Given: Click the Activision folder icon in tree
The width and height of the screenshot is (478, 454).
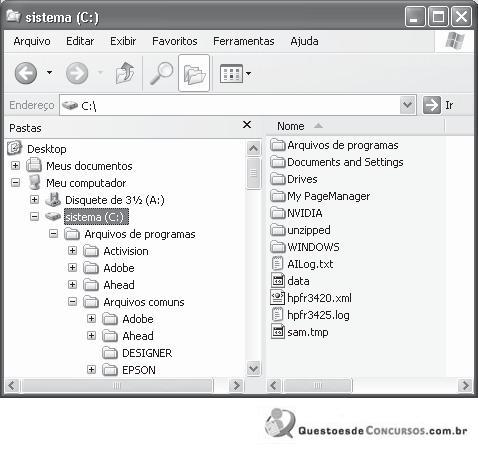Looking at the screenshot, I should pyautogui.click(x=91, y=251).
